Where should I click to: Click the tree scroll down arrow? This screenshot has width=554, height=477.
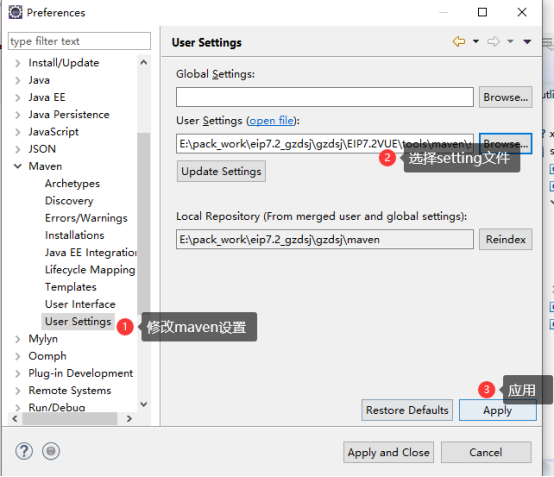tap(144, 404)
